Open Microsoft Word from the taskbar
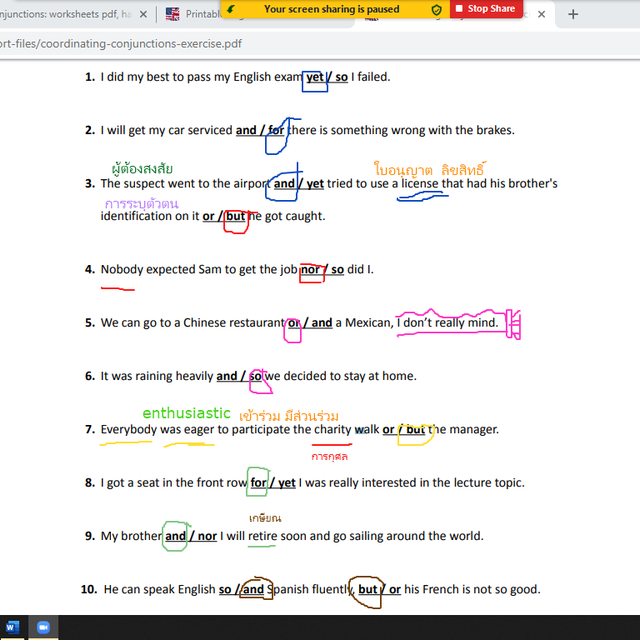The image size is (640, 640). click(13, 627)
